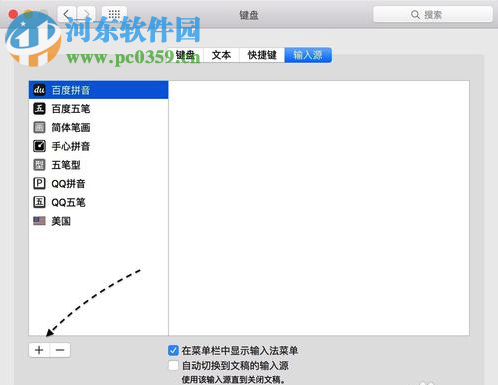Enable 自动切换到文稿的输入源 checkbox

click(173, 366)
